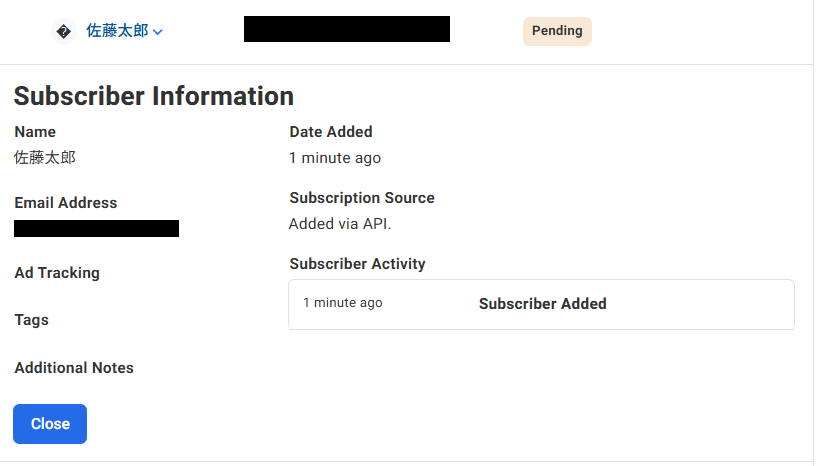Click the Tags label

[x=31, y=320]
